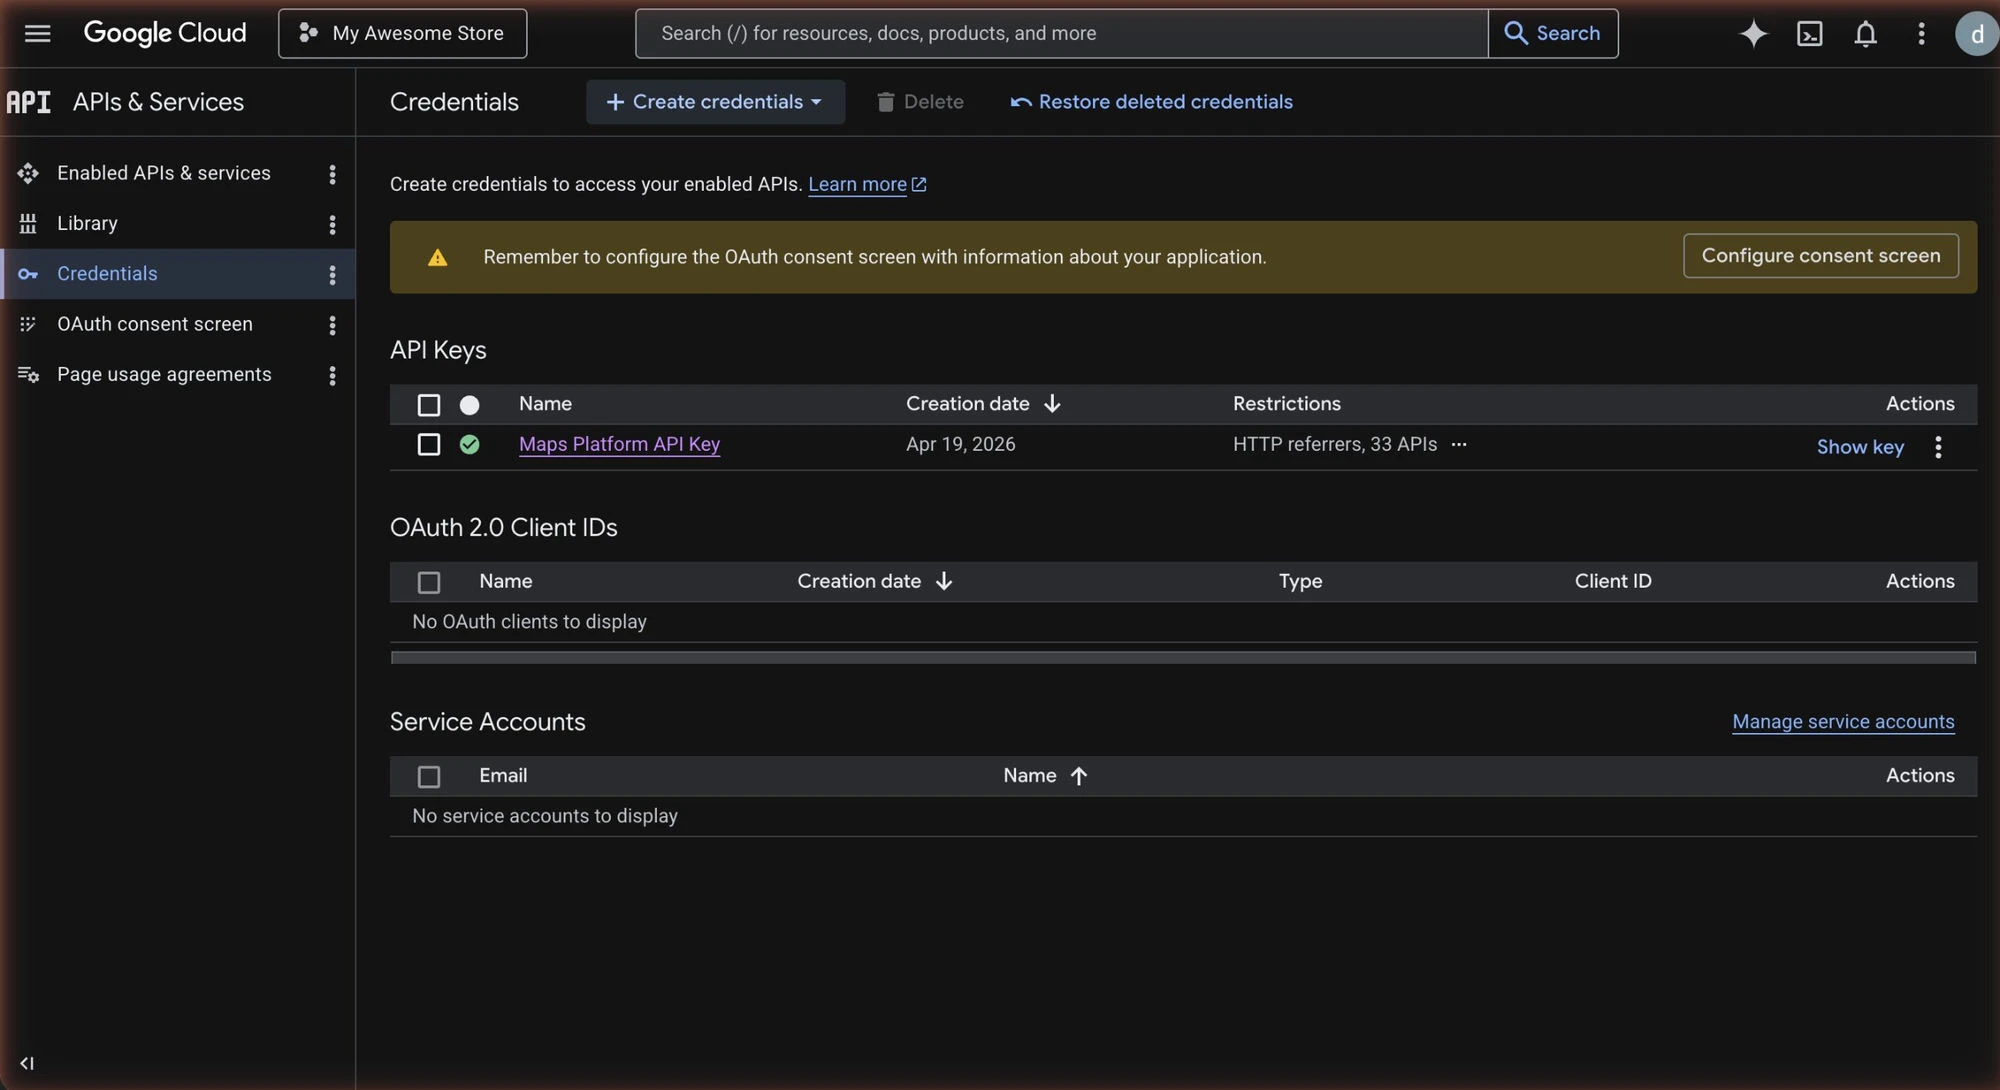The height and width of the screenshot is (1090, 2000).
Task: Collapse the side navigation panel
Action: [x=27, y=1063]
